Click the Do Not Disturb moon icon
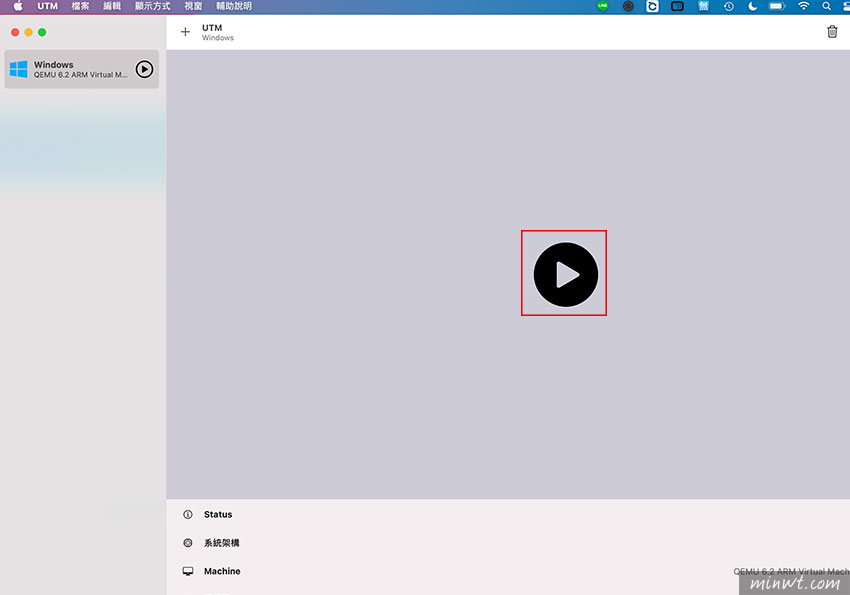Viewport: 850px width, 595px height. (x=752, y=7)
